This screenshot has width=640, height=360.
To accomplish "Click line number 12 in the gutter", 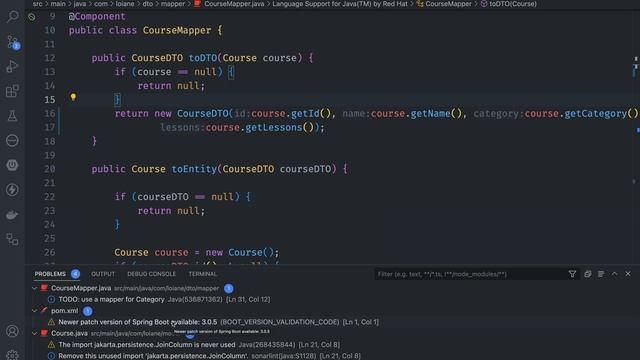I will point(49,58).
